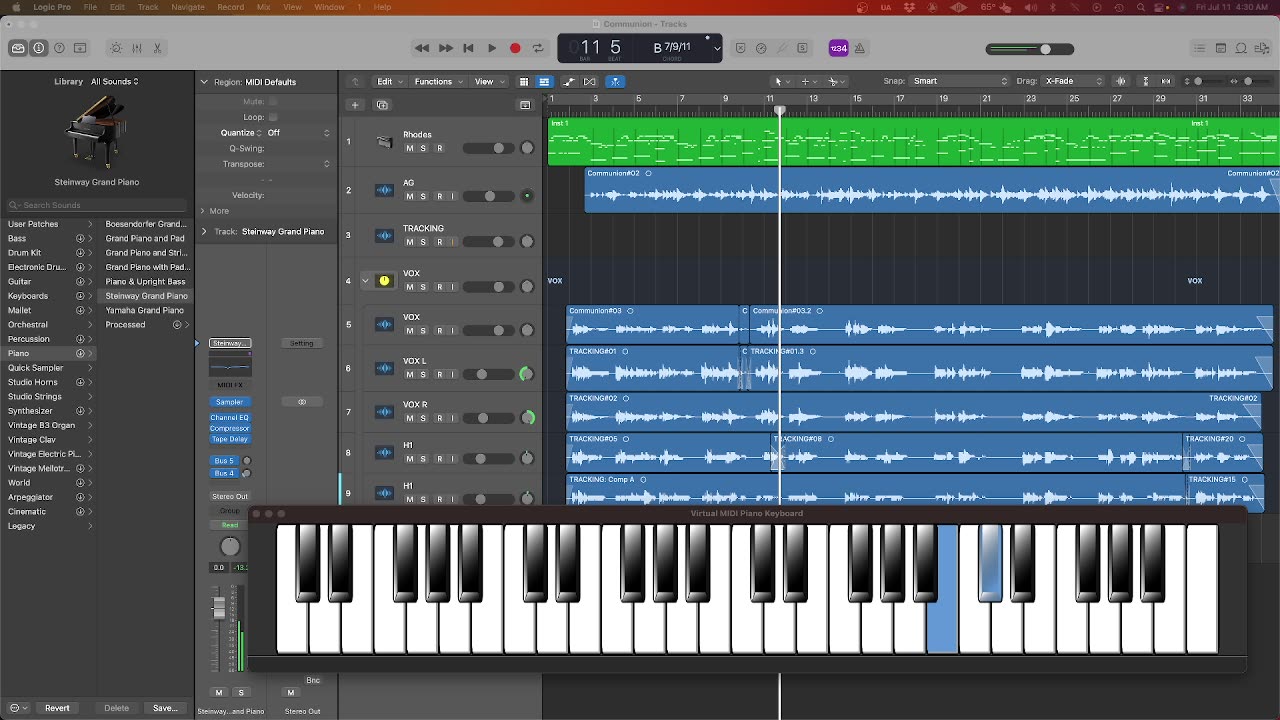Screen dimensions: 1280x720
Task: Open the Drag X-Fade dropdown
Action: (x=1074, y=81)
